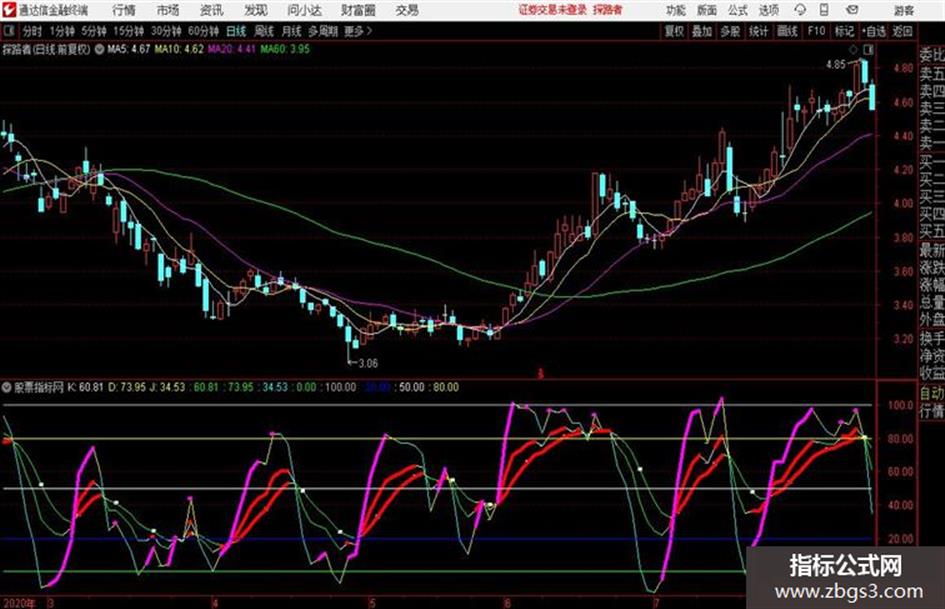Add stock via the +自选 button
This screenshot has height=609, width=945.
click(x=873, y=31)
